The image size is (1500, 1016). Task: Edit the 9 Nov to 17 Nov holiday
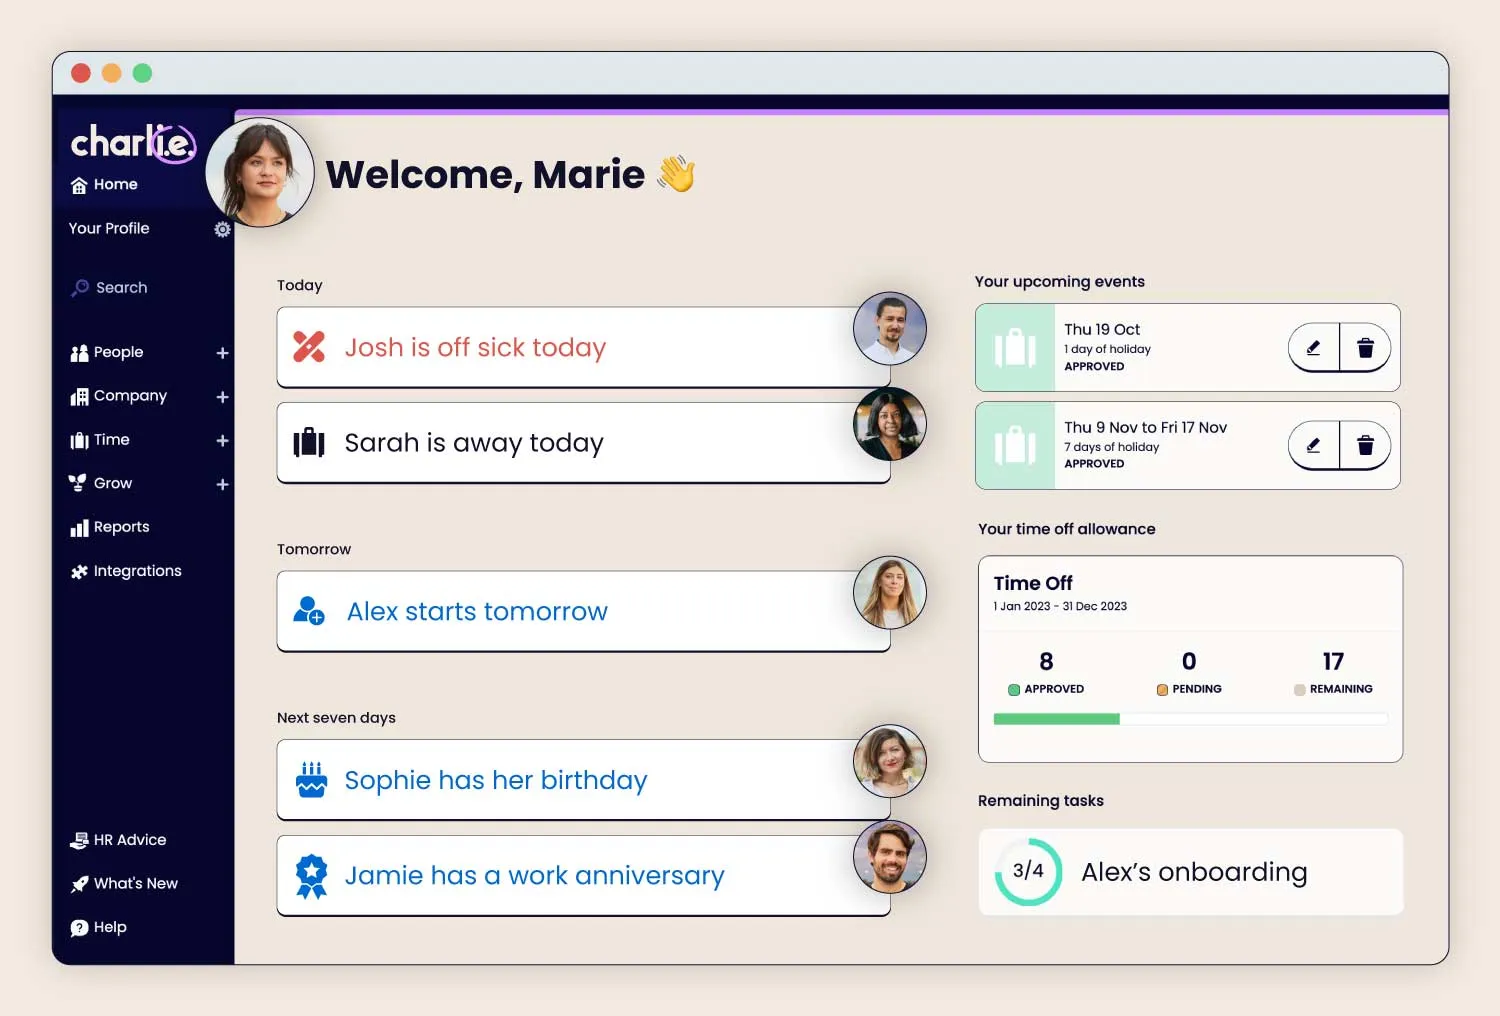(1313, 446)
